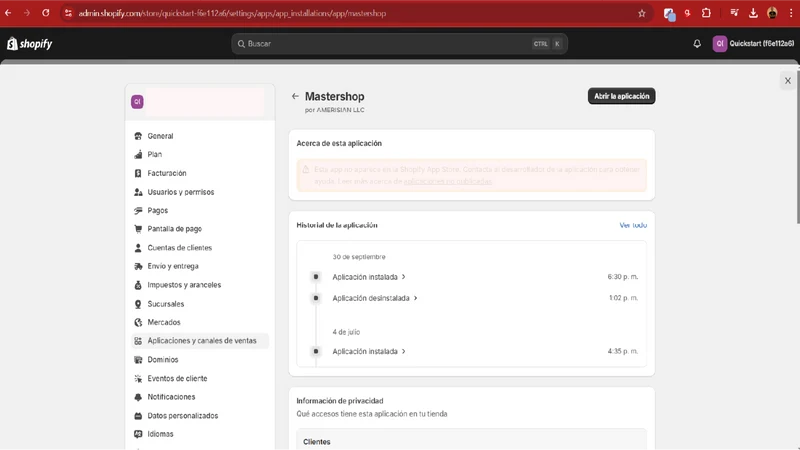This screenshot has height=450, width=800.
Task: Click the Eventos de cliente icon
Action: click(x=138, y=379)
